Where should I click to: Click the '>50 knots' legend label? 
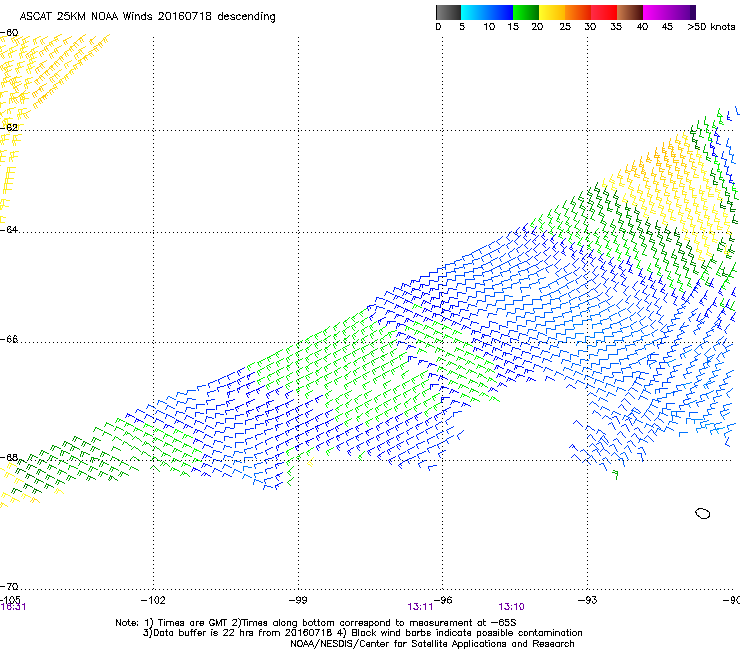point(711,27)
